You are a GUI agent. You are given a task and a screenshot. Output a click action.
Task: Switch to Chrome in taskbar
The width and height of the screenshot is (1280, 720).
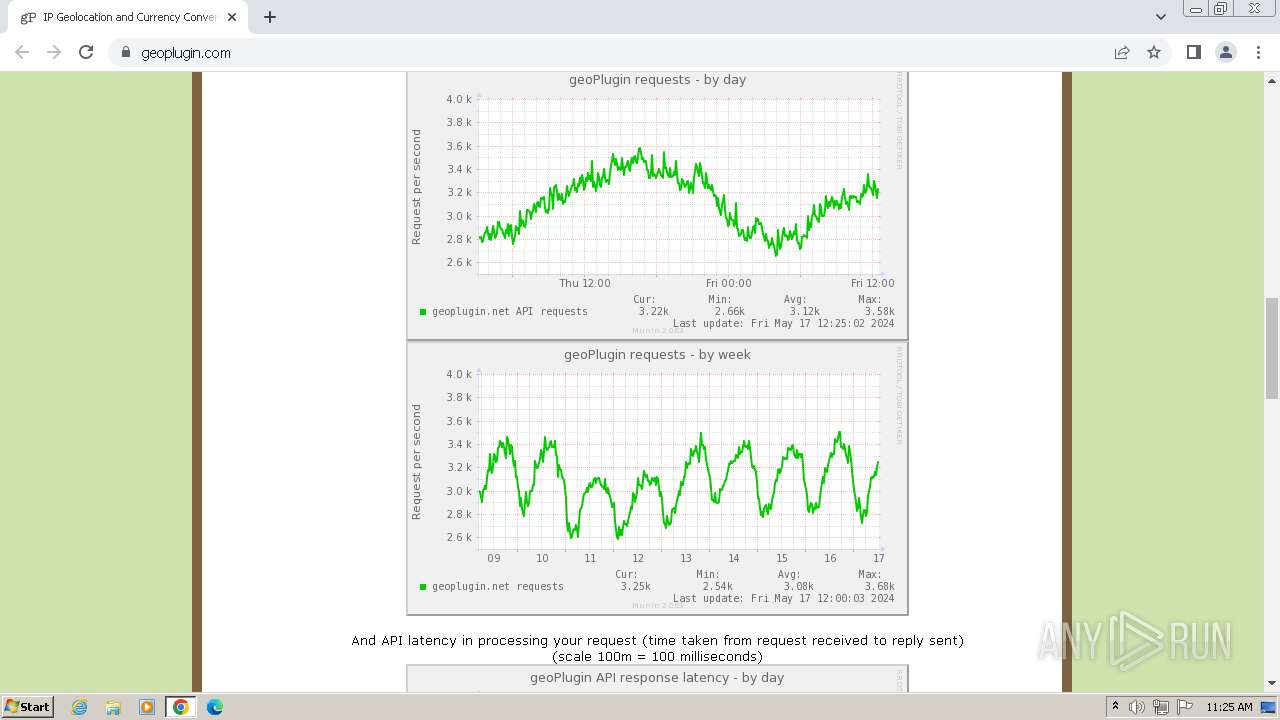[x=181, y=707]
